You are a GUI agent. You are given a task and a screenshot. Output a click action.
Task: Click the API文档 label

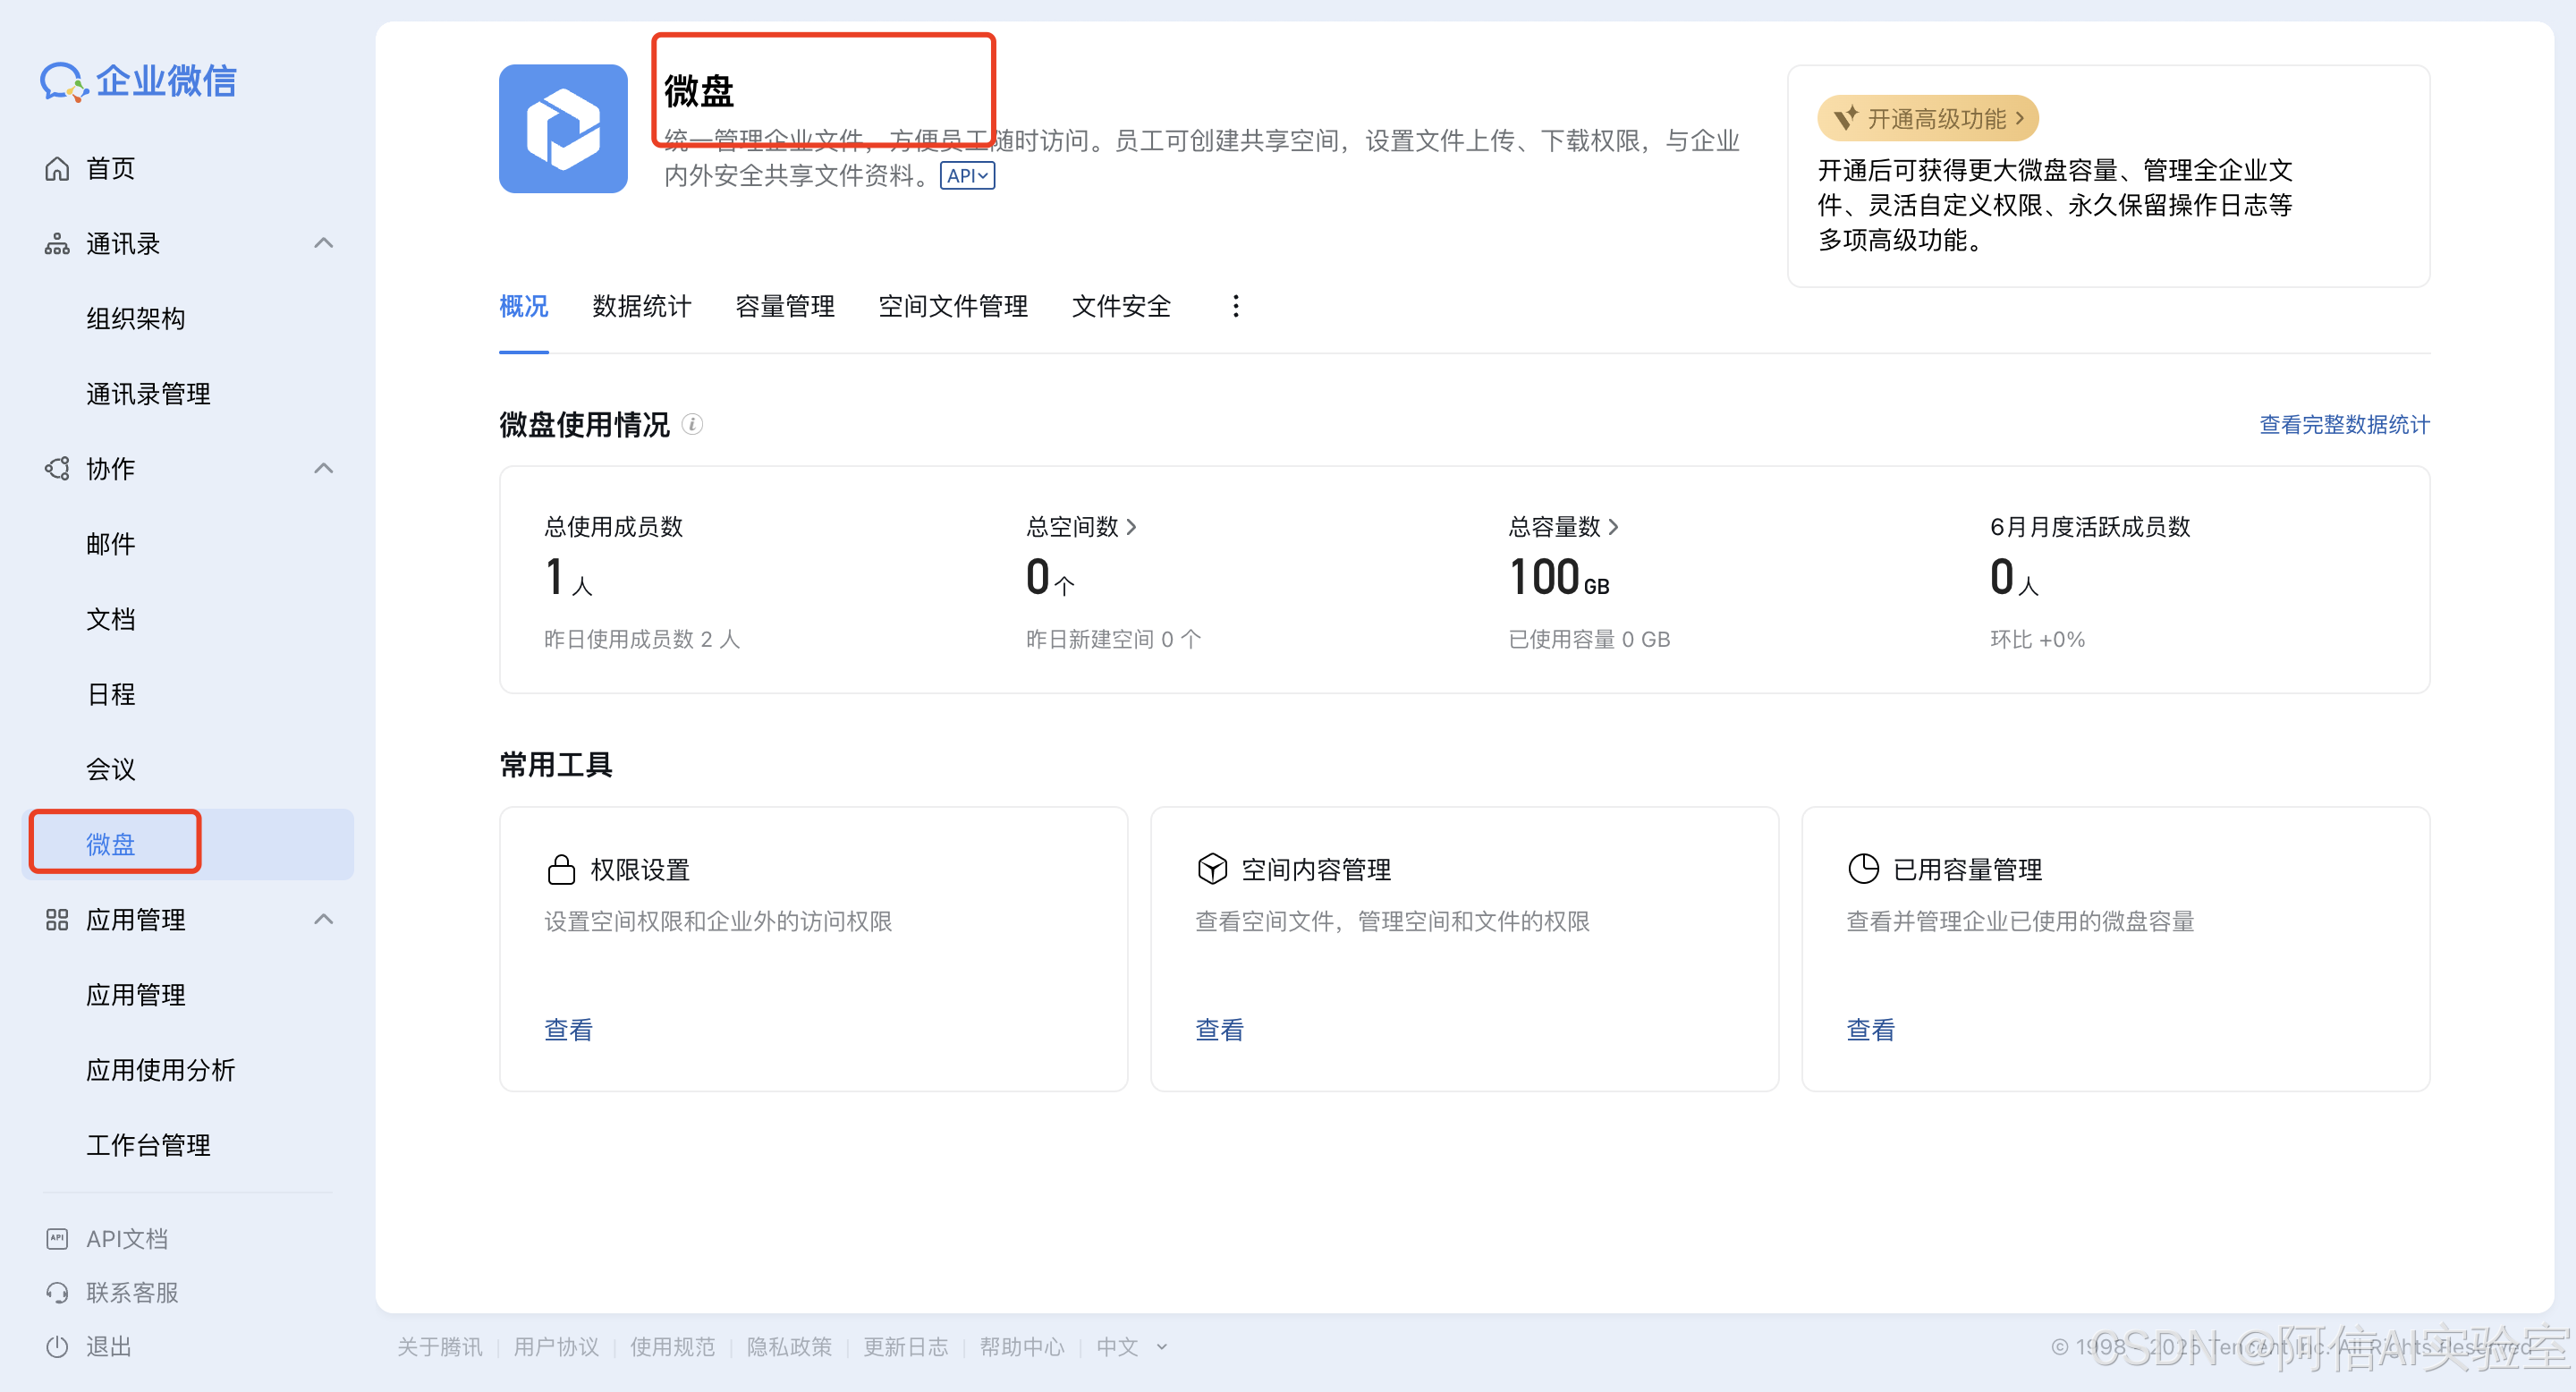(127, 1239)
